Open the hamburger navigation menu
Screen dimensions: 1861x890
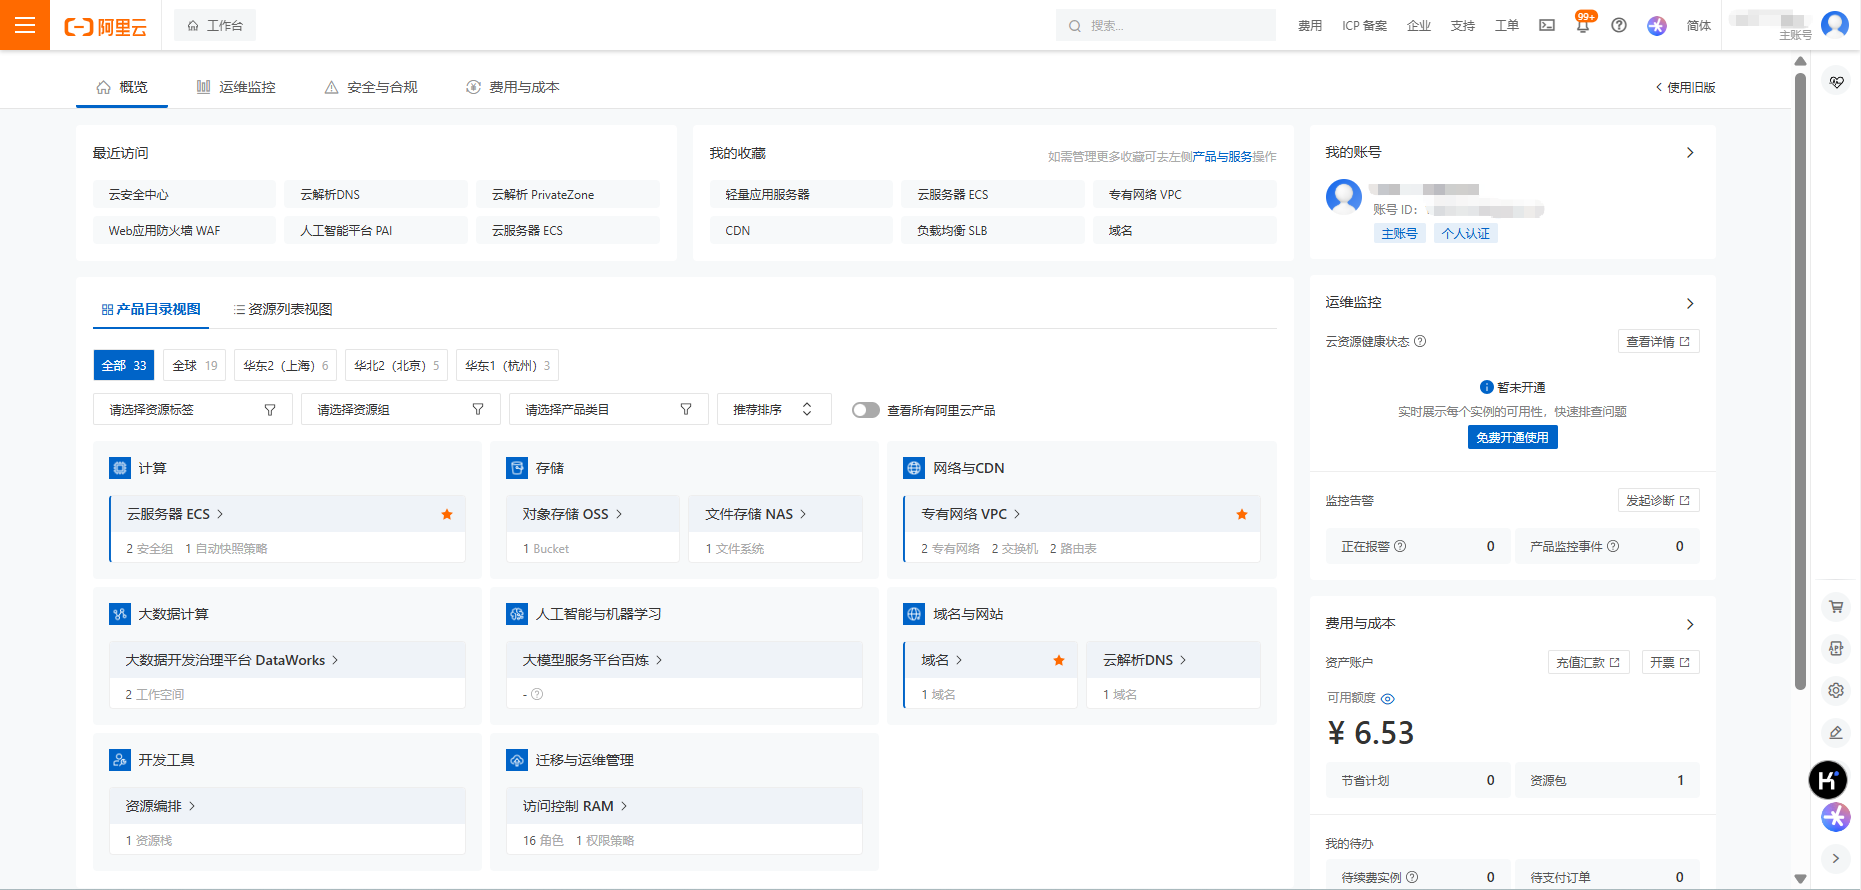click(25, 25)
